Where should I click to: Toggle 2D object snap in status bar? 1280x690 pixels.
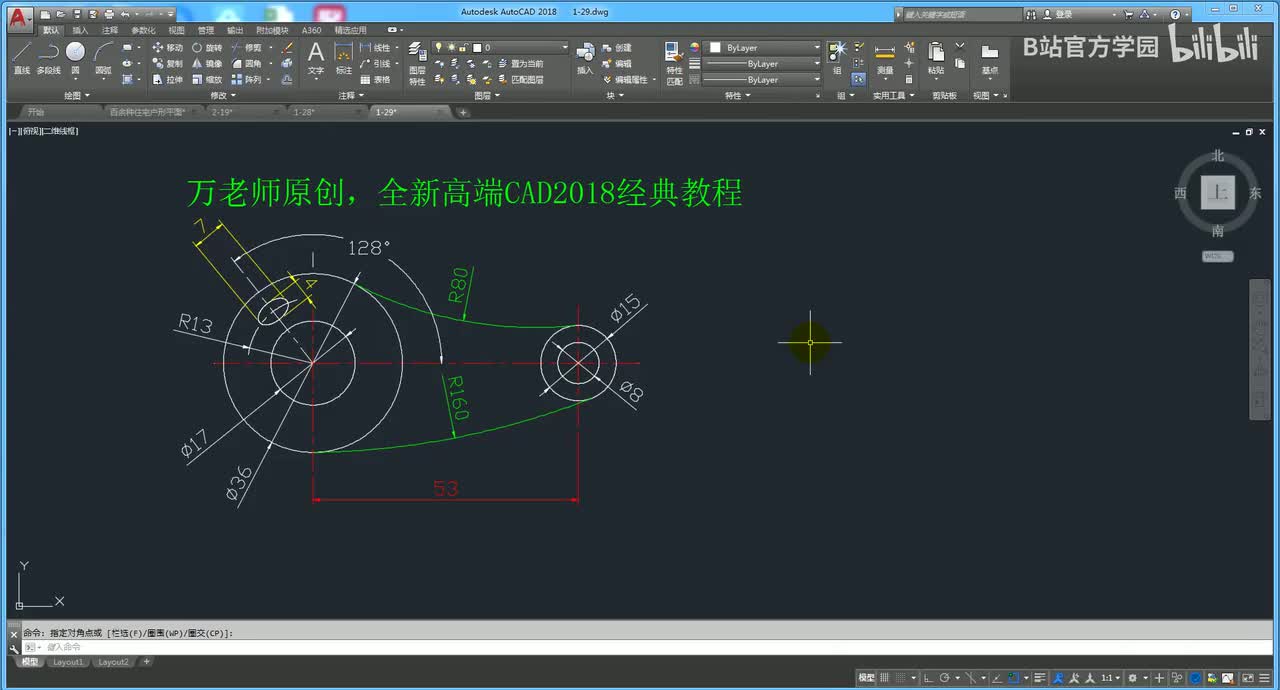click(x=1014, y=678)
